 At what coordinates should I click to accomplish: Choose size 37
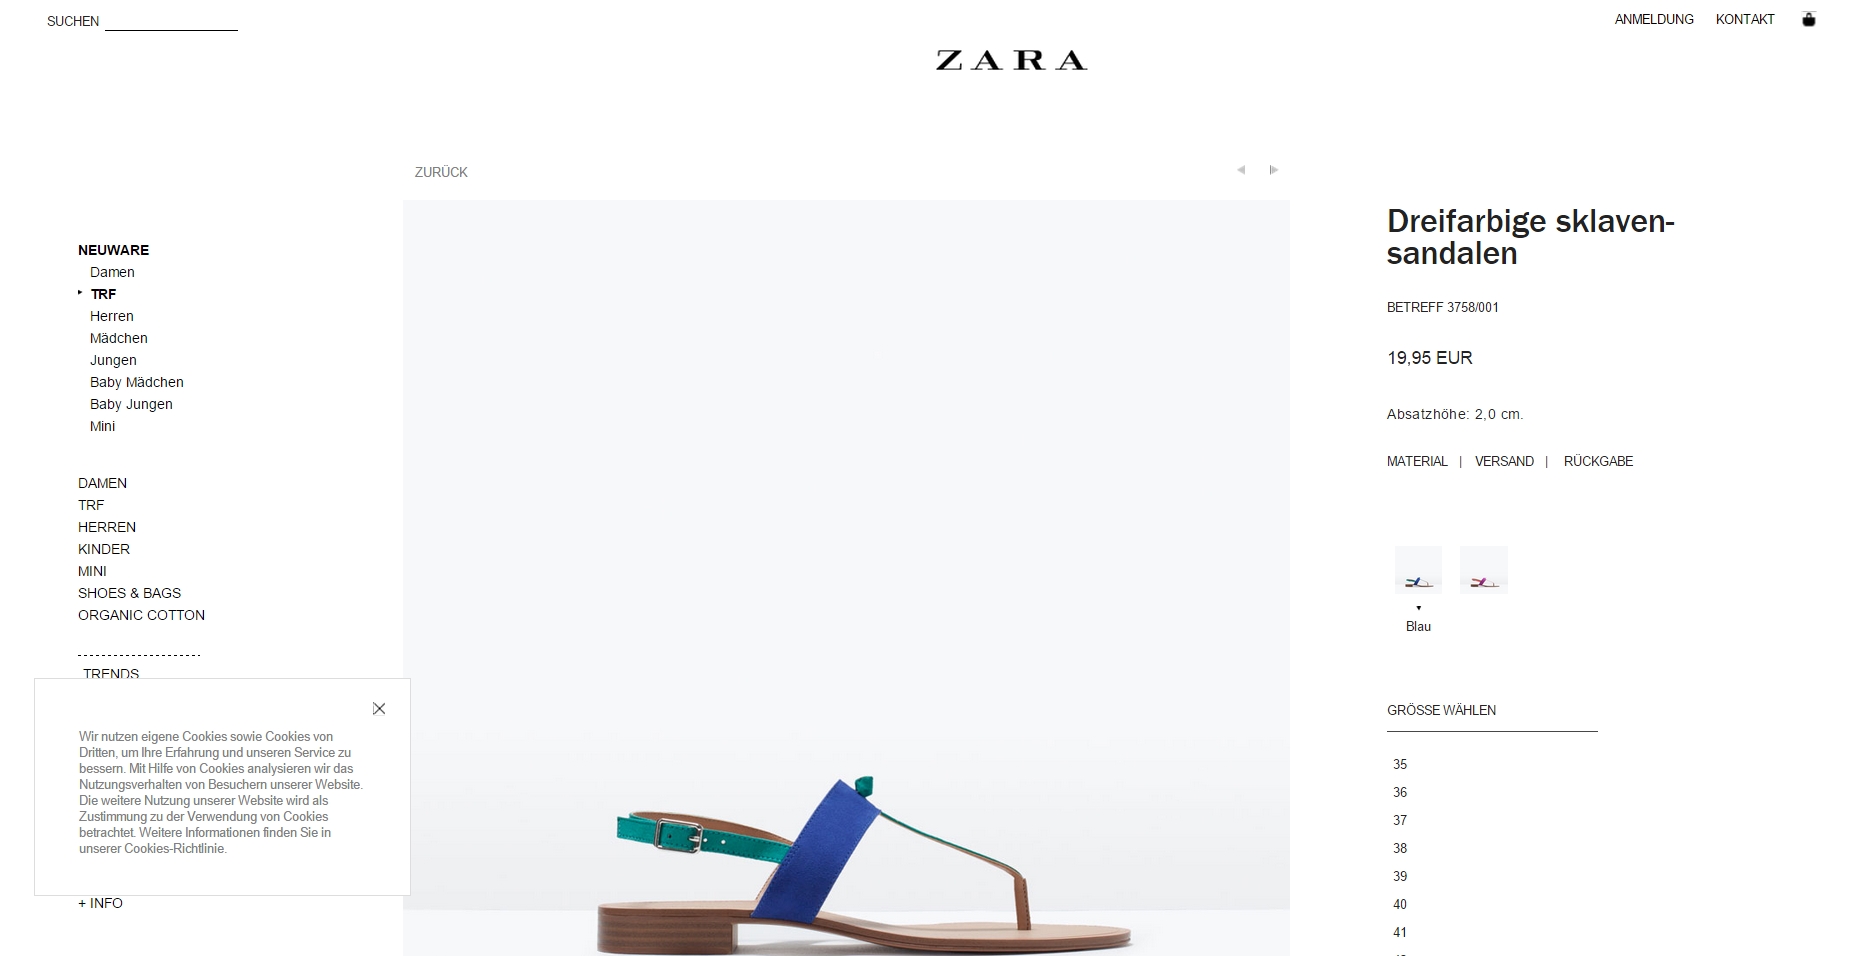pyautogui.click(x=1400, y=820)
